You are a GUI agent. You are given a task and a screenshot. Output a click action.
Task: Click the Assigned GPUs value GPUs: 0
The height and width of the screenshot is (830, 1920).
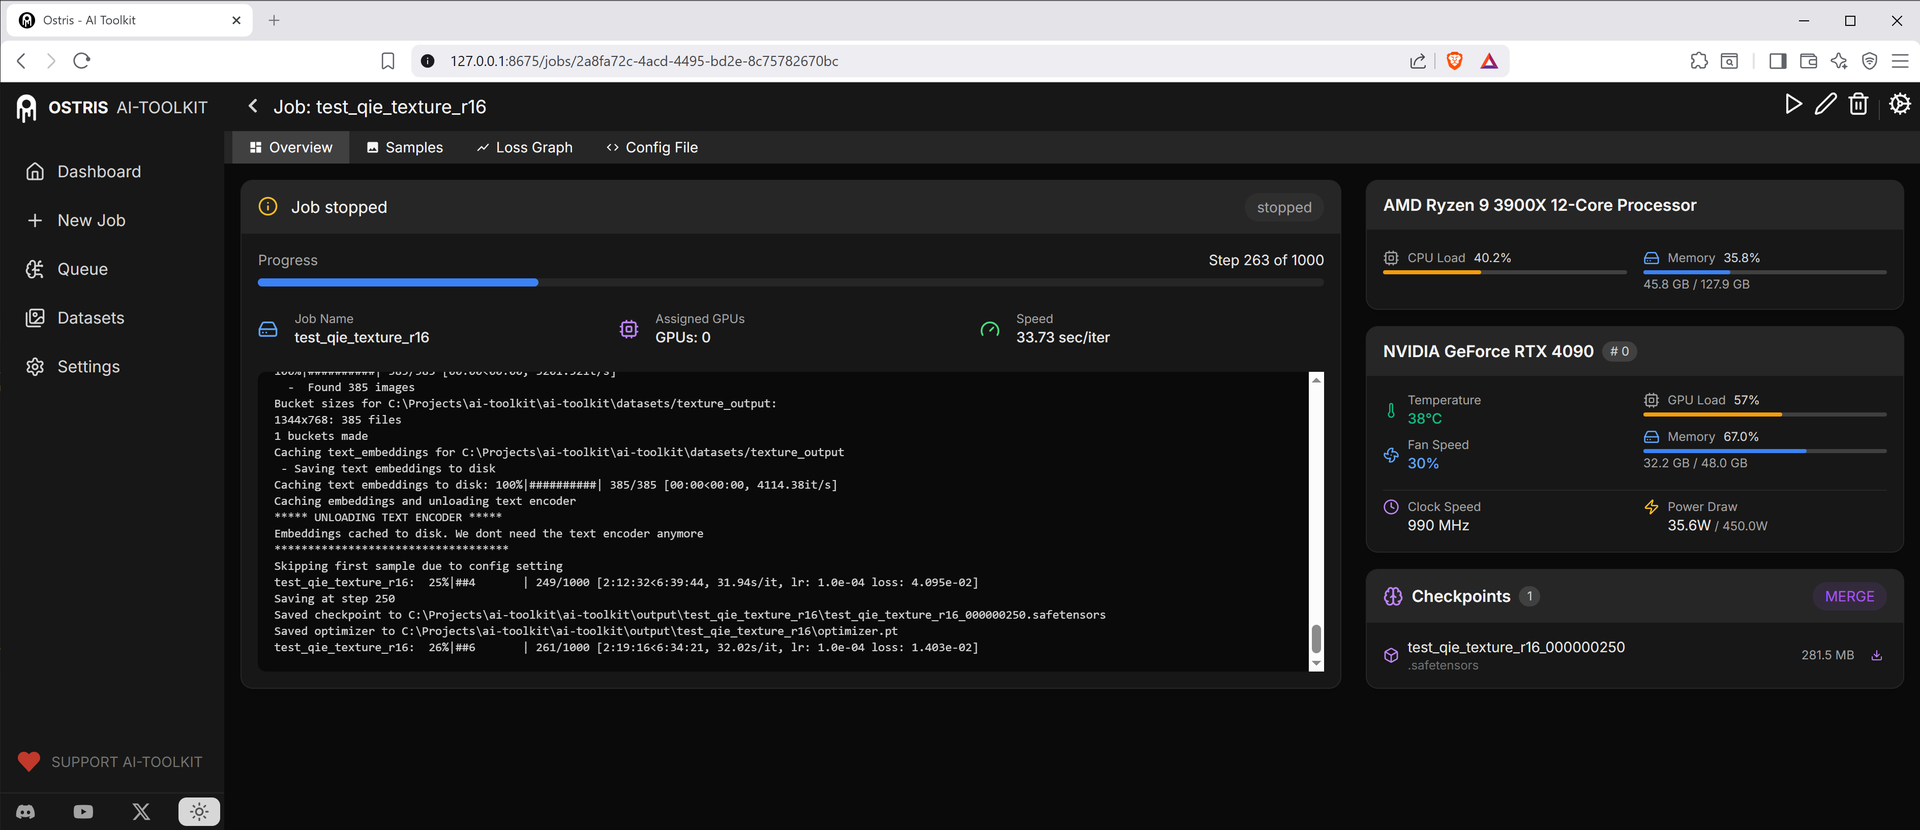683,338
